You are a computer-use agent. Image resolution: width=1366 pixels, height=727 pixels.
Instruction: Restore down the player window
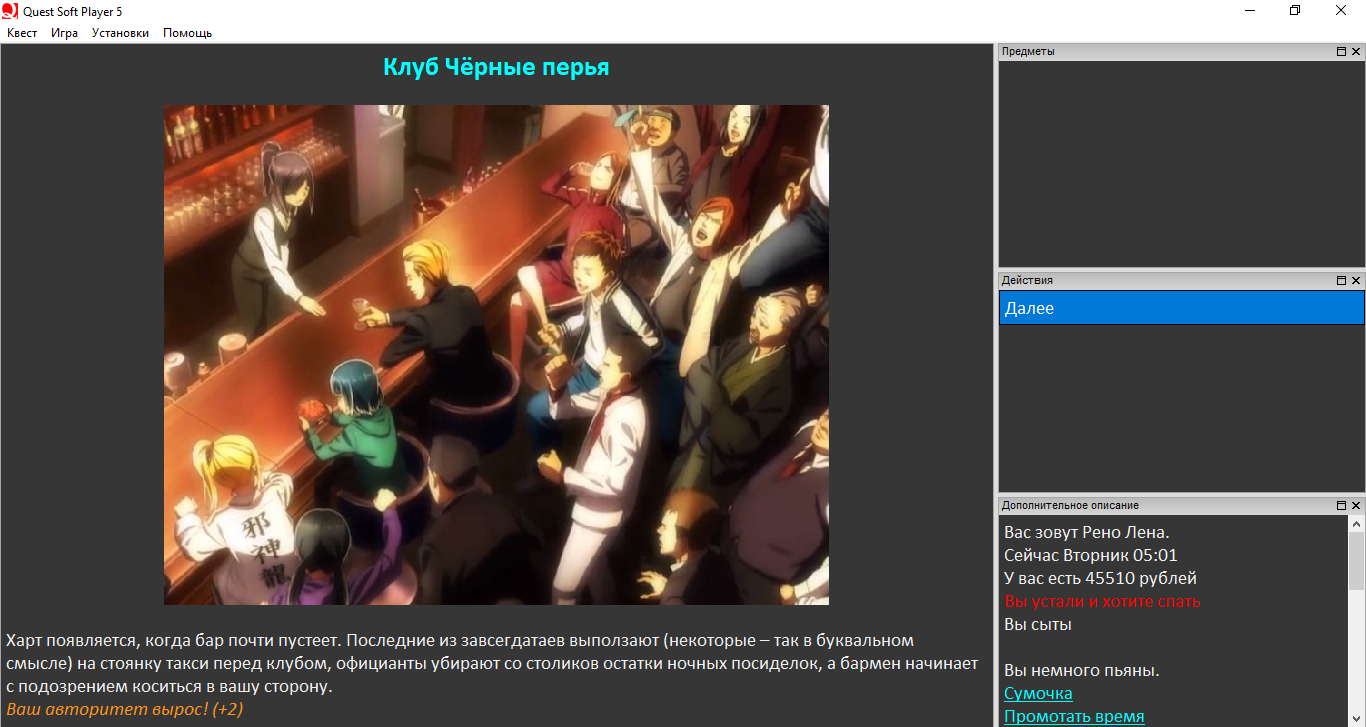[1295, 10]
